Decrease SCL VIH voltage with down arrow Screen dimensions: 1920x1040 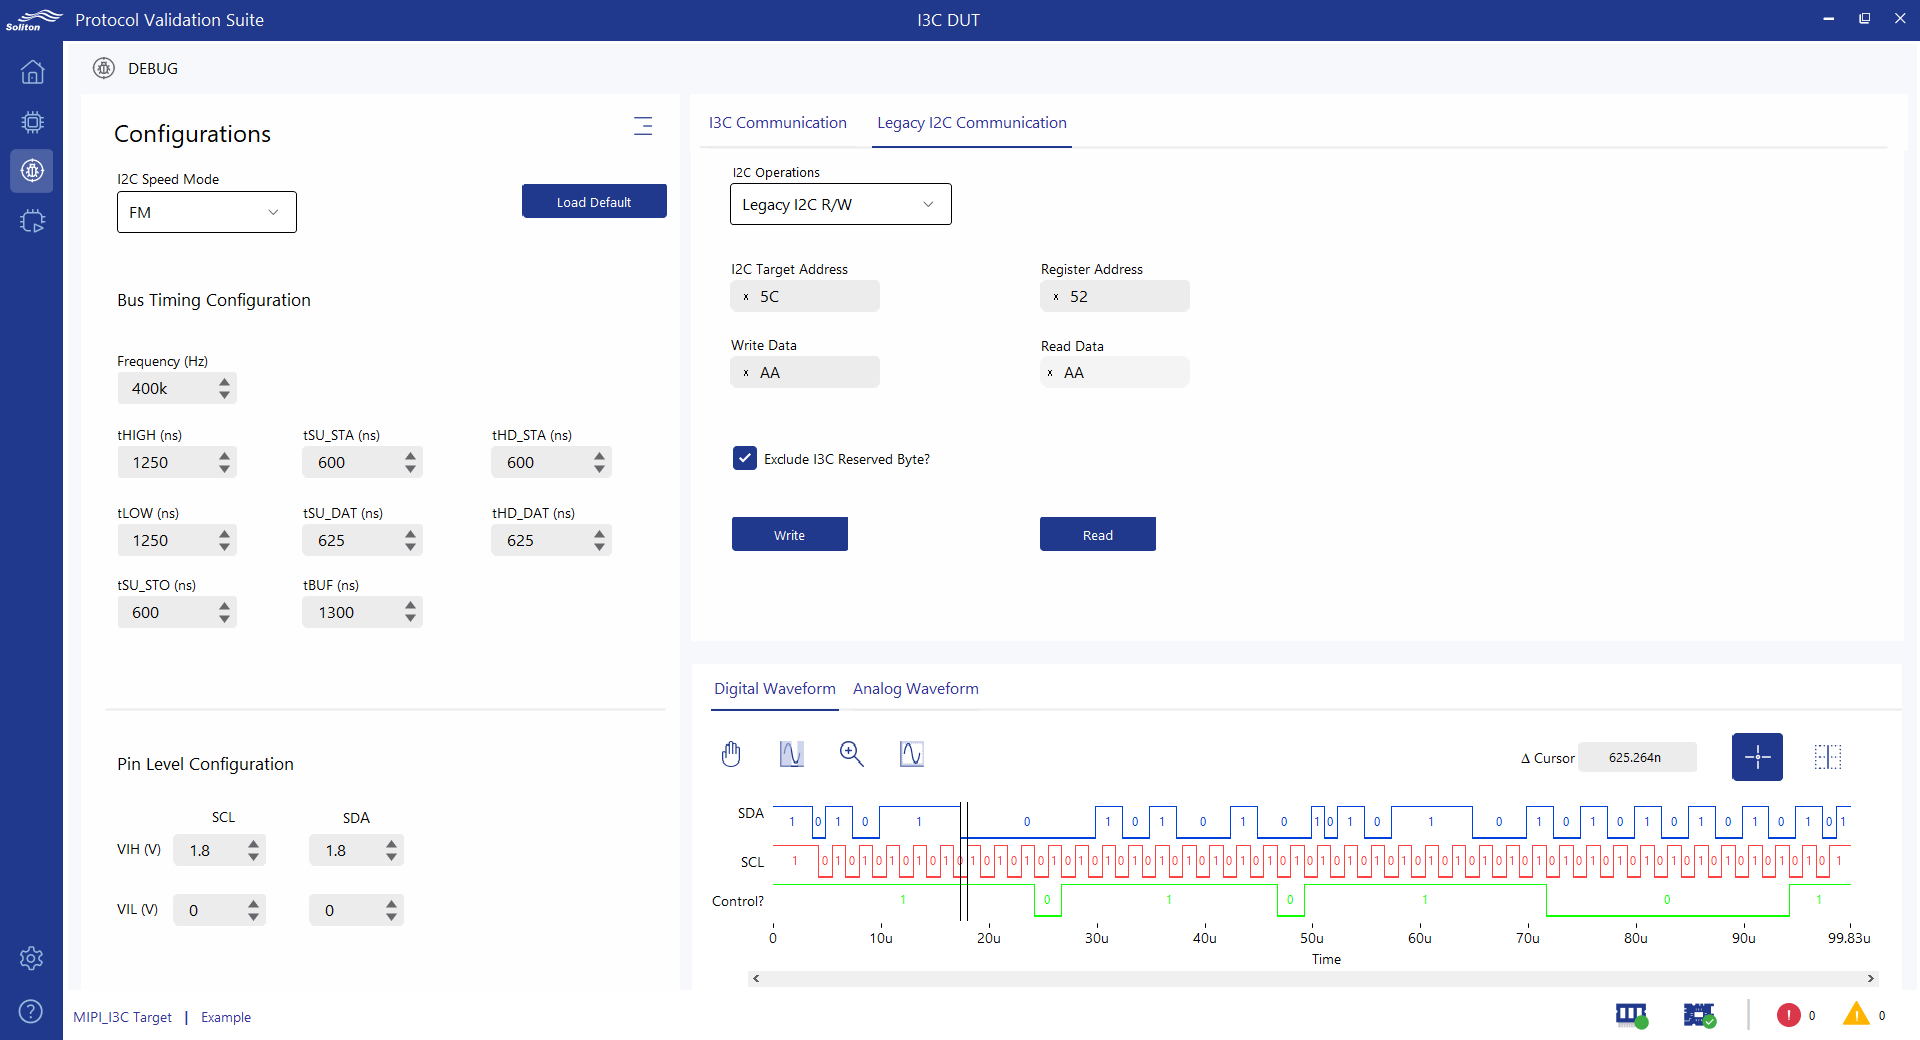tap(254, 857)
